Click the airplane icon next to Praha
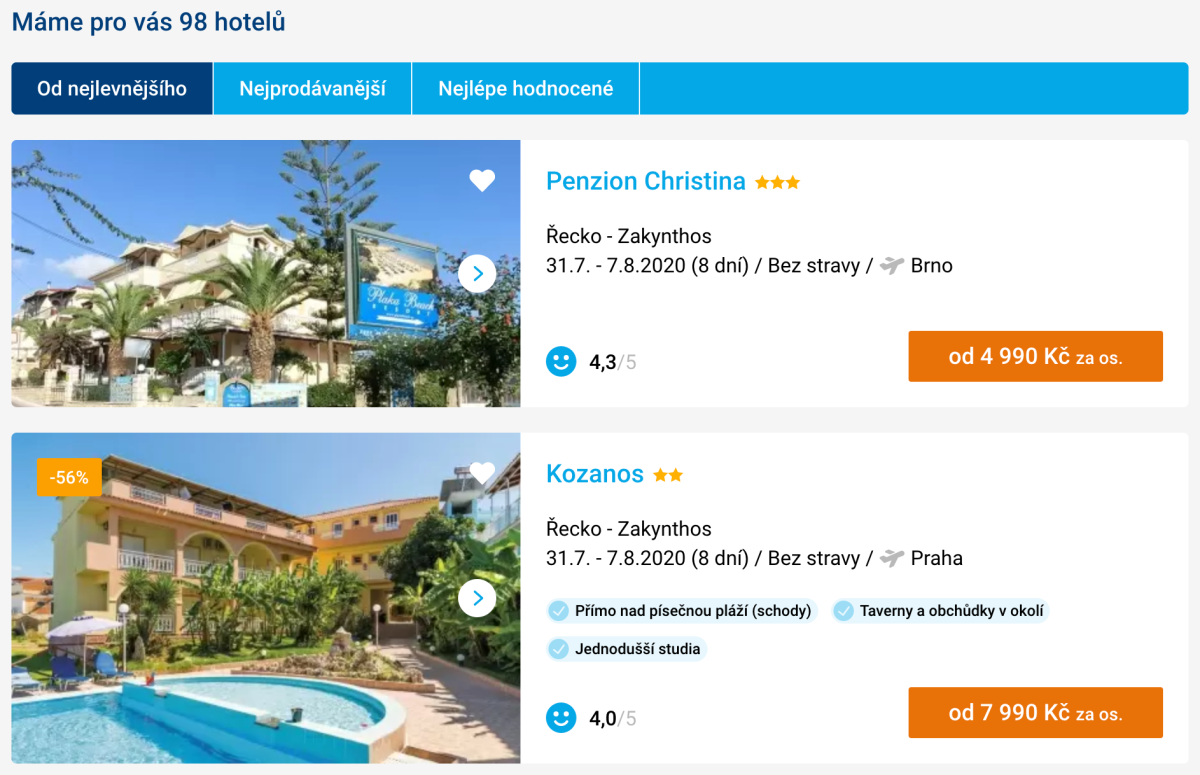The image size is (1200, 775). 892,558
